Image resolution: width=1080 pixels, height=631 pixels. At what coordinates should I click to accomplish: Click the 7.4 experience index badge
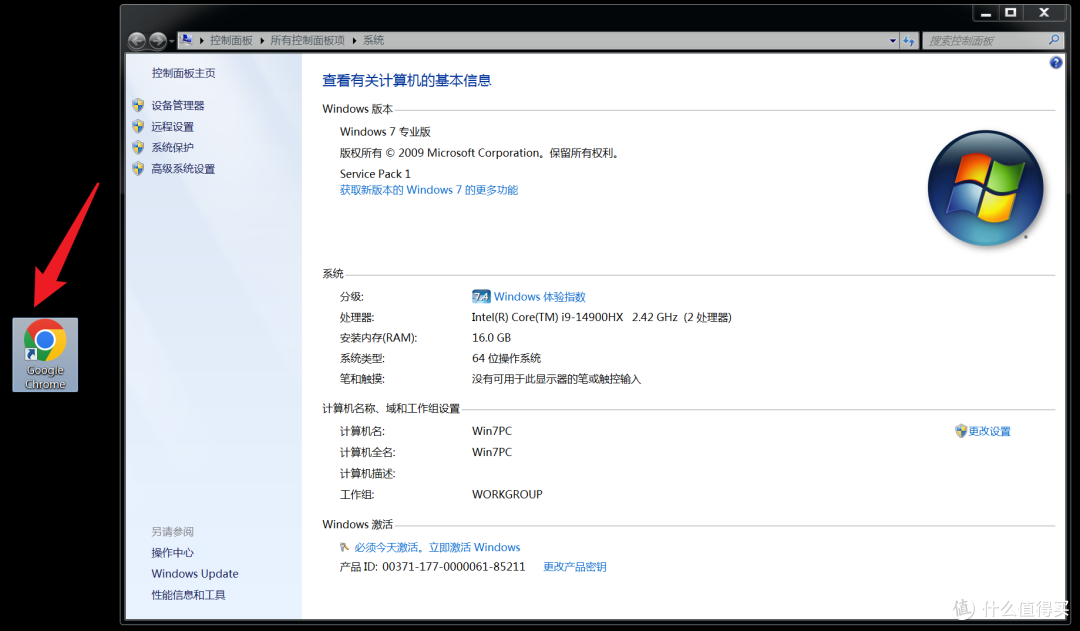[481, 296]
